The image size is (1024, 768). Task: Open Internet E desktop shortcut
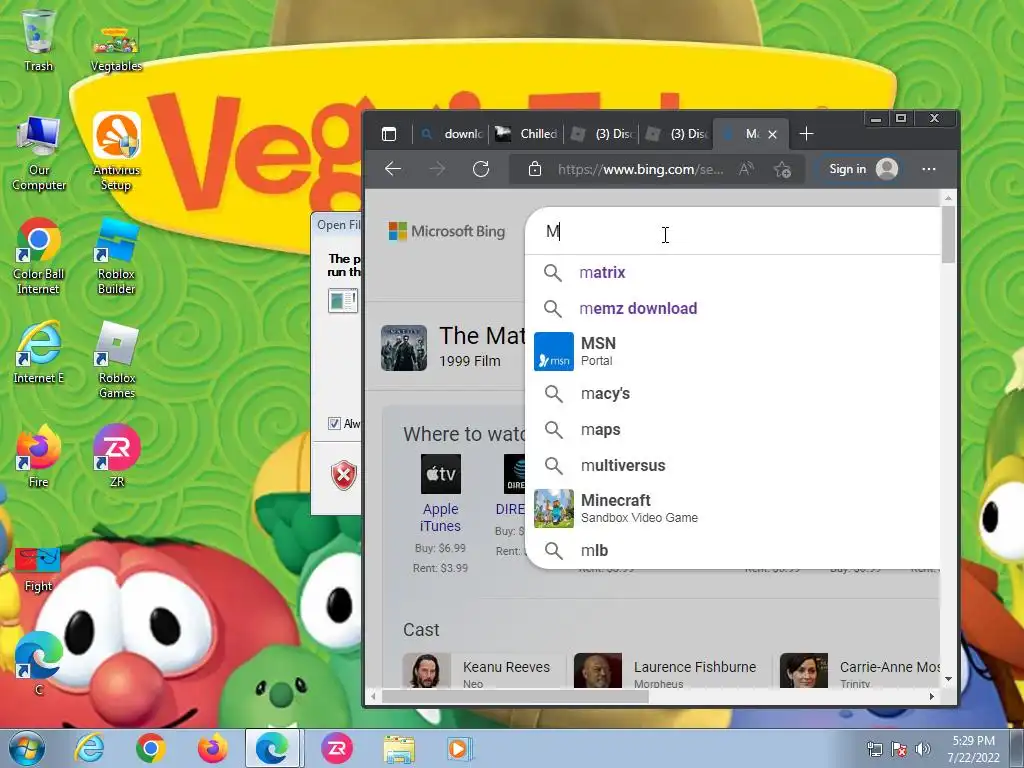click(x=39, y=353)
